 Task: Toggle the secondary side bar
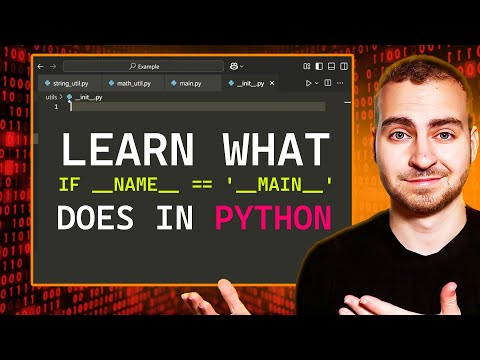click(344, 66)
